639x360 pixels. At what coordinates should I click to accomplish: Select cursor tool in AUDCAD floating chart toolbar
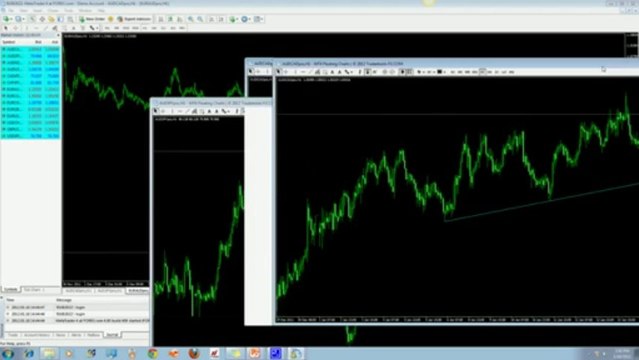pos(278,72)
